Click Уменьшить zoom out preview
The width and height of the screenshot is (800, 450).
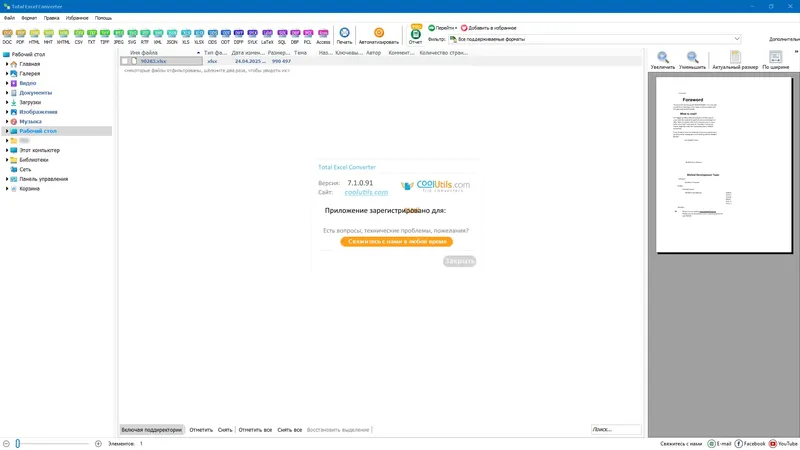692,60
